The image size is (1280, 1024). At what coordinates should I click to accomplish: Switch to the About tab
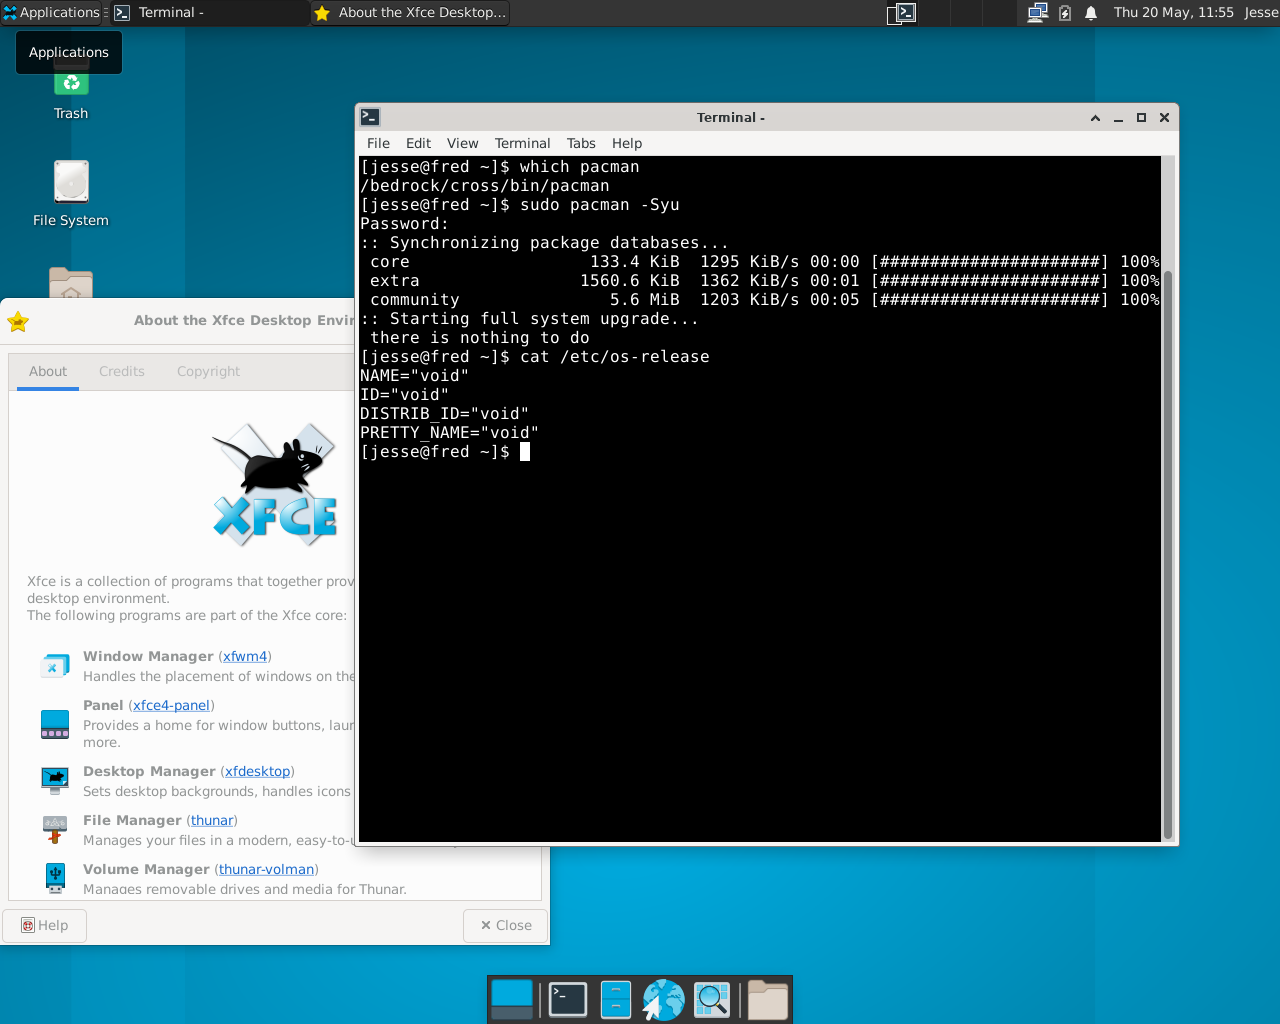click(x=48, y=371)
